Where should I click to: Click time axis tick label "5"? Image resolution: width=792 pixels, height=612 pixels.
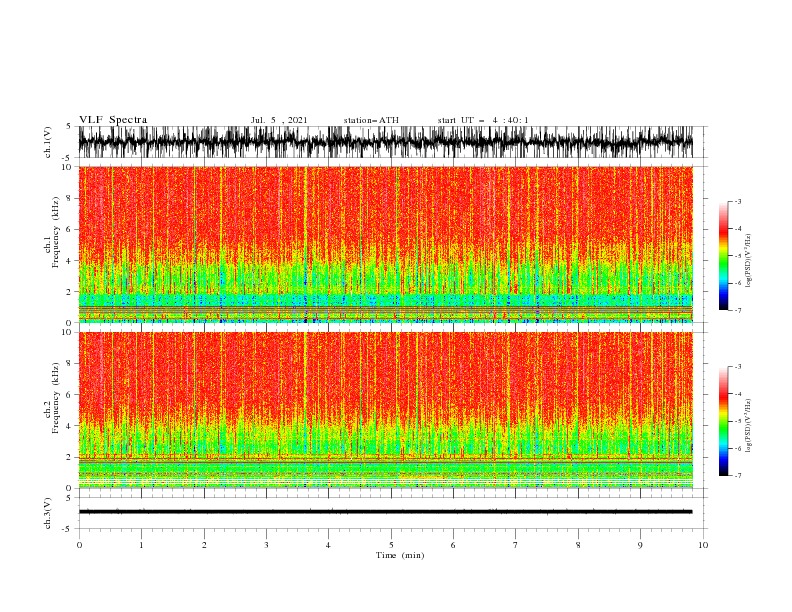coord(391,545)
